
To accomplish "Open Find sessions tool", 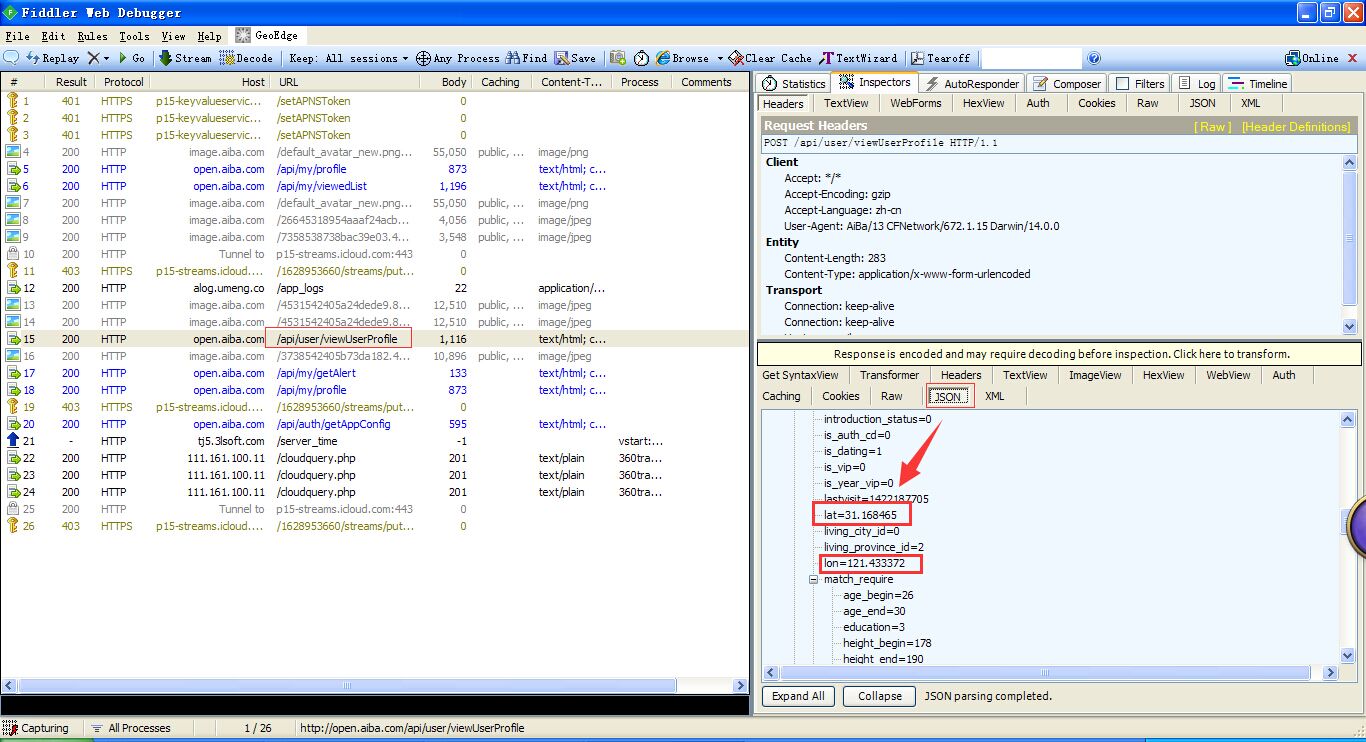I will (x=527, y=58).
